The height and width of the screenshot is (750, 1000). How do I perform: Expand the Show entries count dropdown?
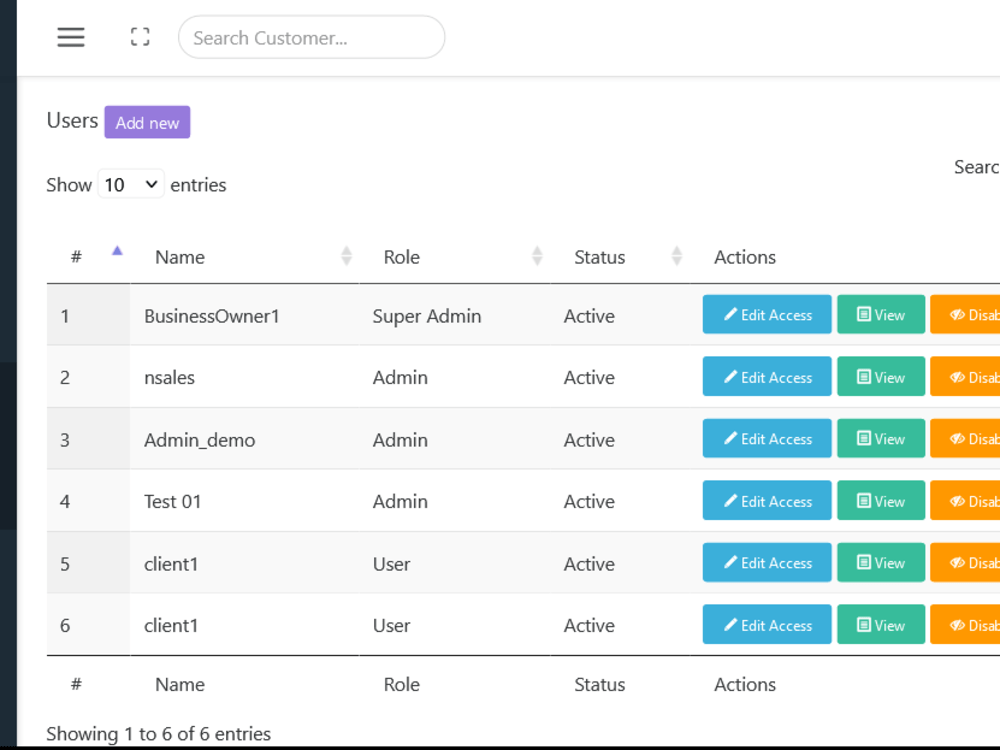point(131,184)
